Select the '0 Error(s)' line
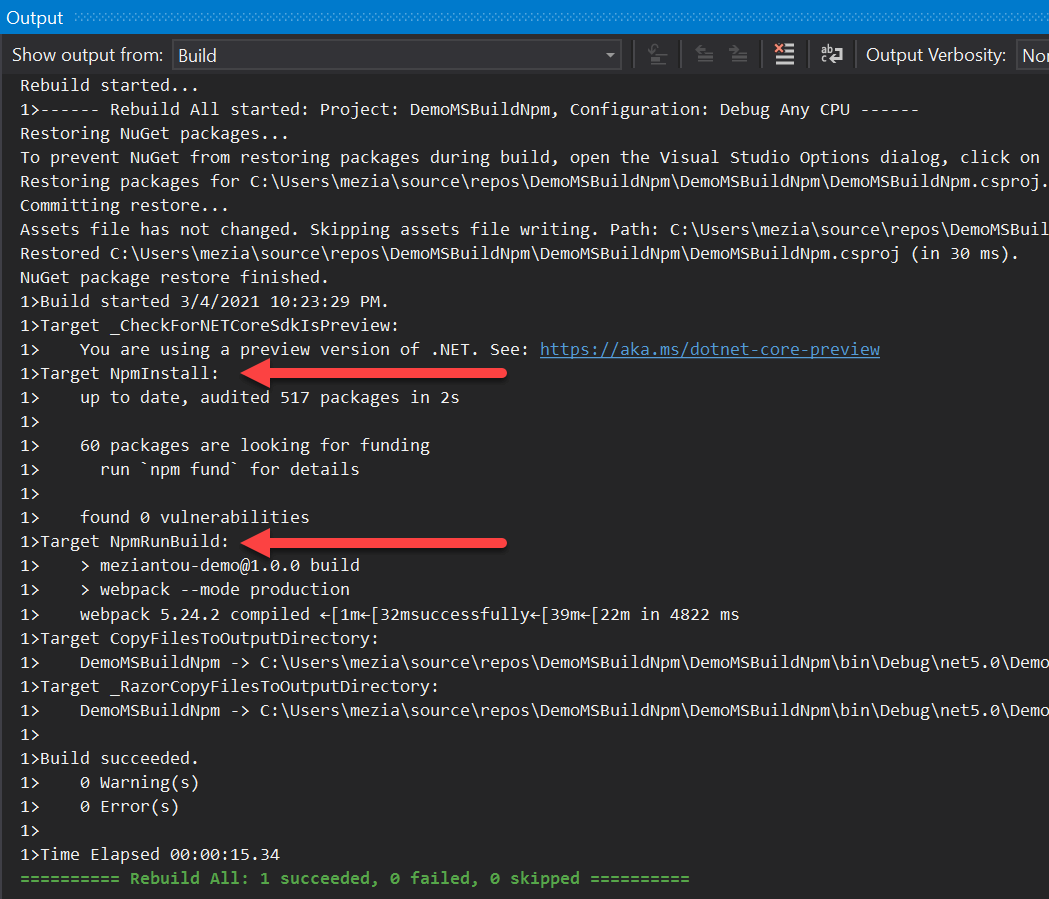 [x=129, y=806]
